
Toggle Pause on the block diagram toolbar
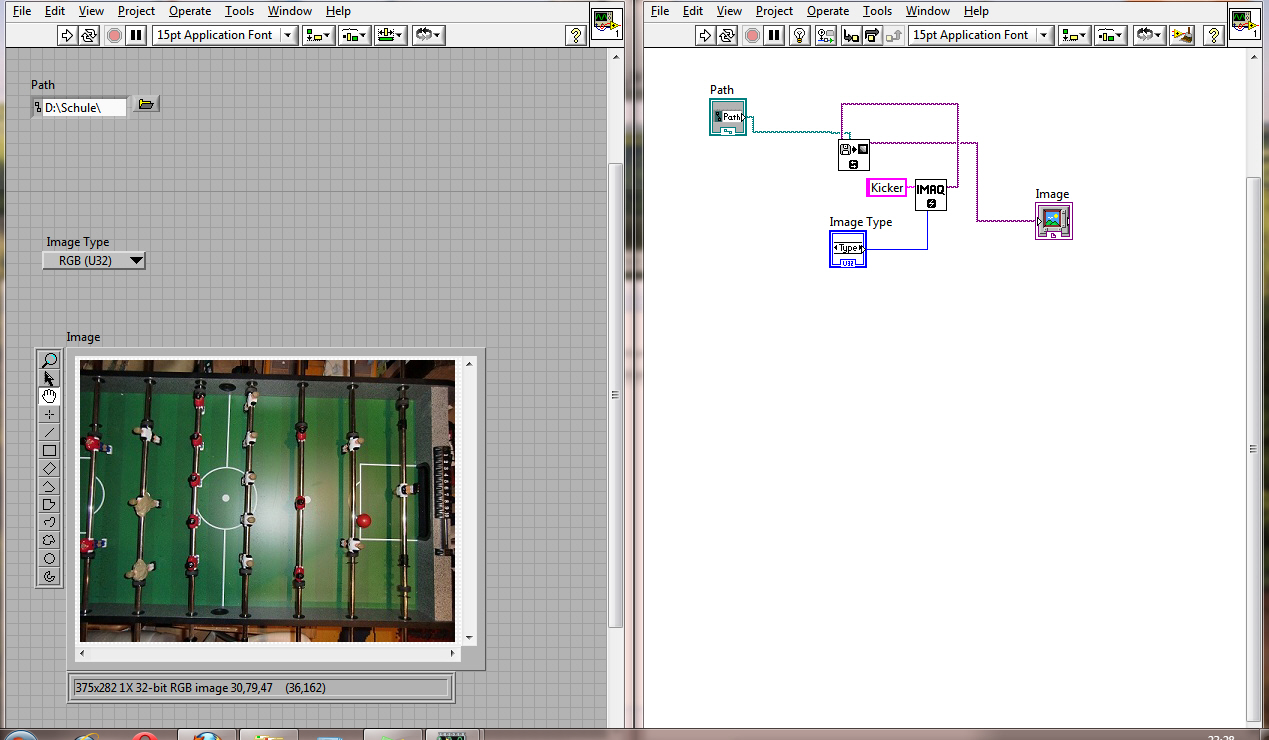coord(776,35)
